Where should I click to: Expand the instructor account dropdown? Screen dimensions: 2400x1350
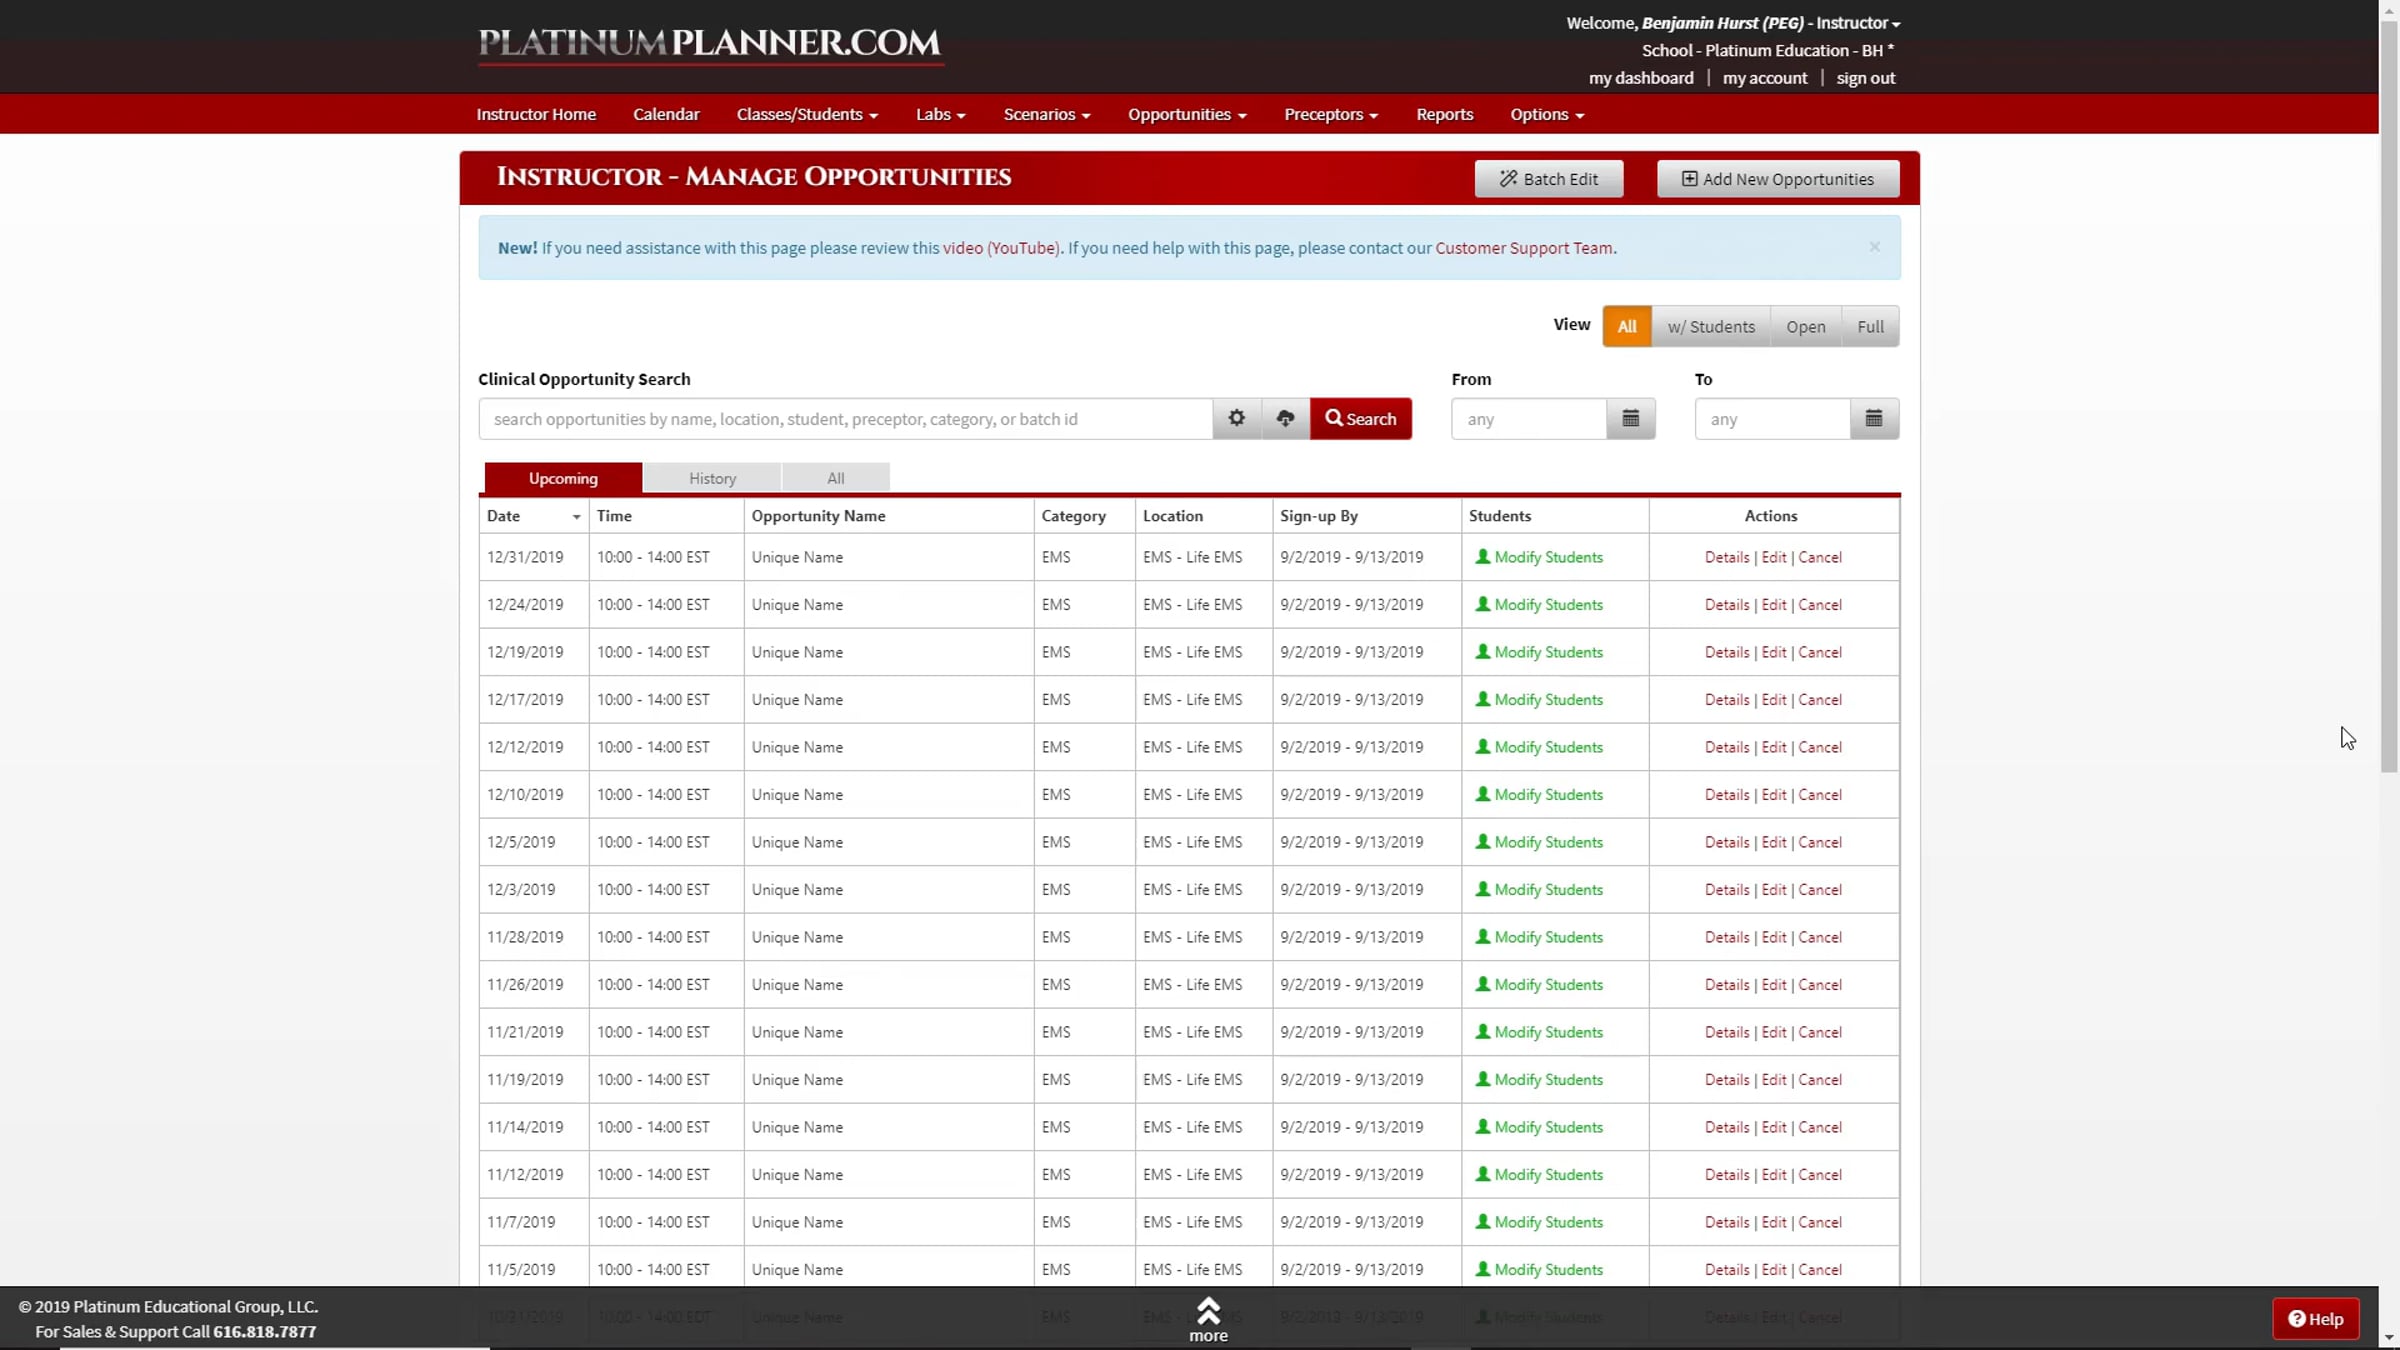1857,23
